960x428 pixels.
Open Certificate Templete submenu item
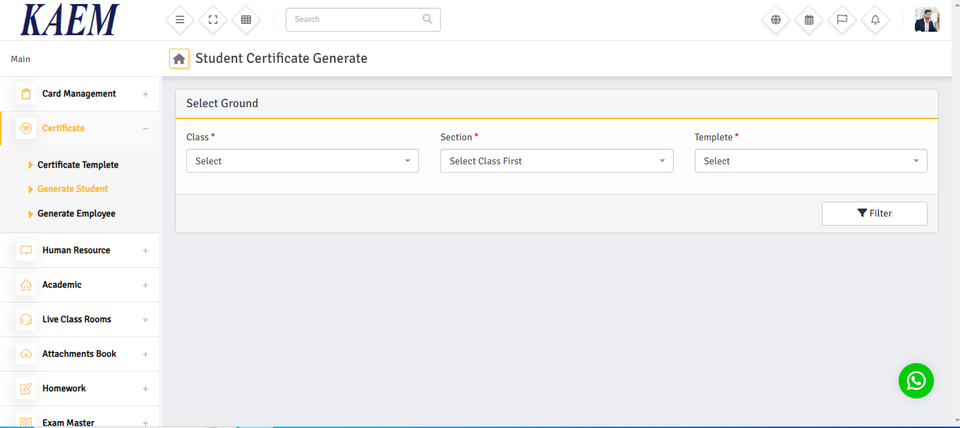(78, 165)
